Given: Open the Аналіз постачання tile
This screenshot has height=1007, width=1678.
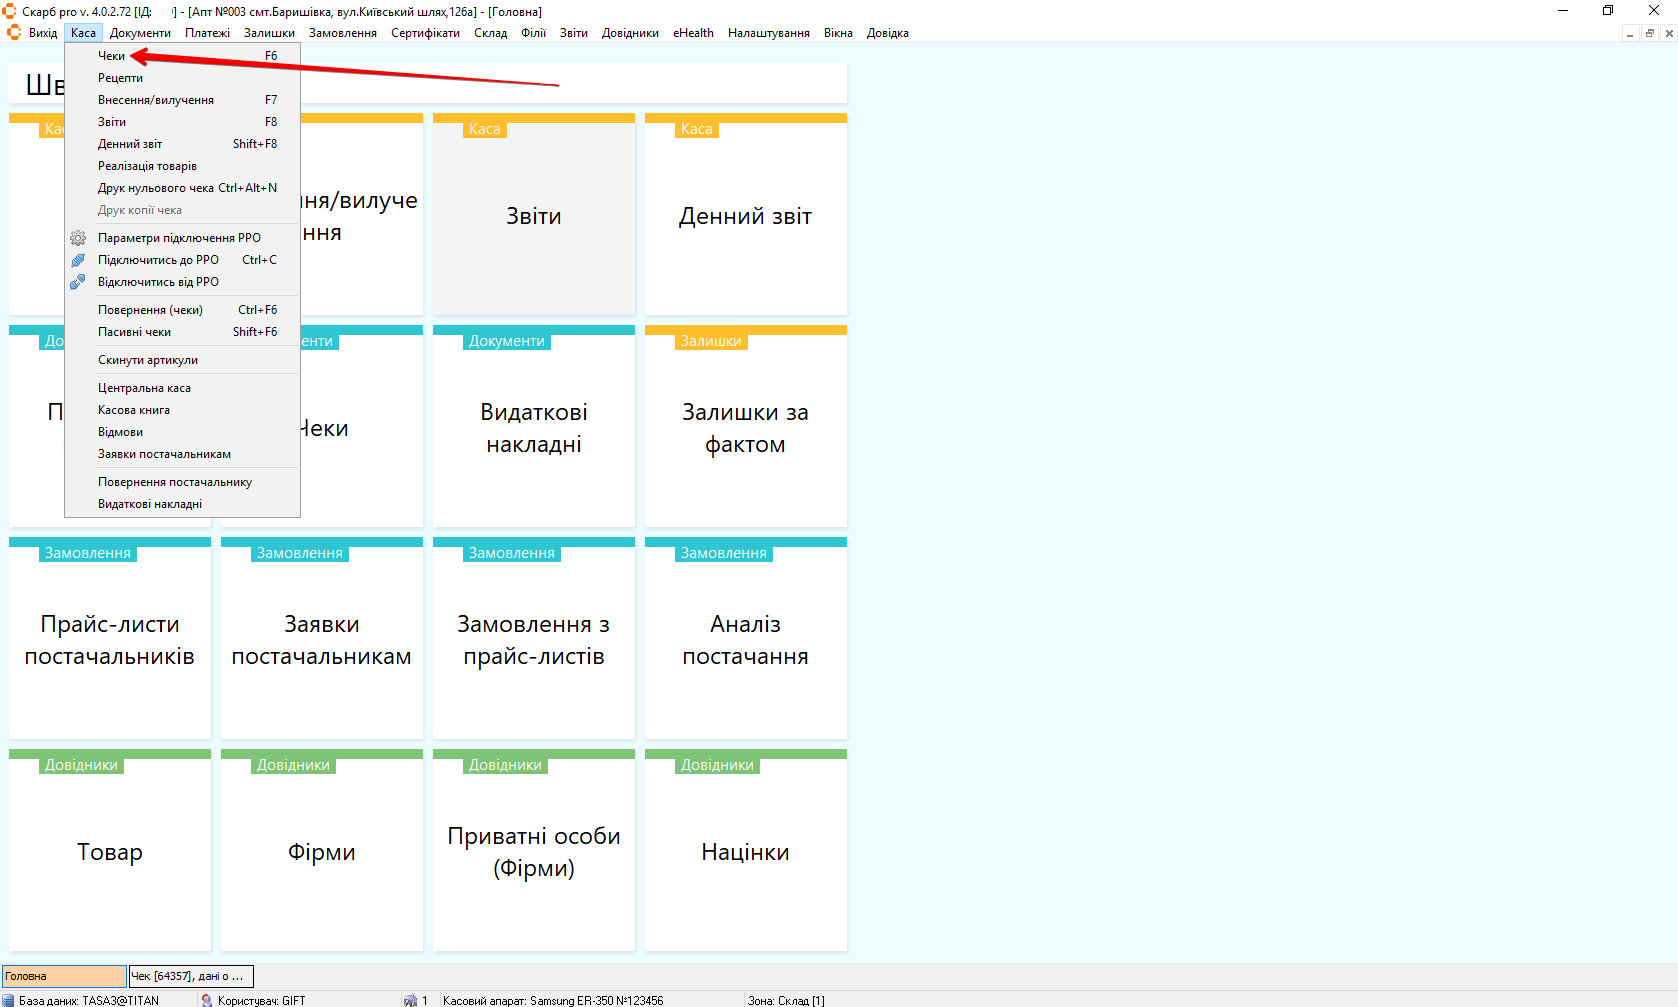Looking at the screenshot, I should [x=745, y=640].
